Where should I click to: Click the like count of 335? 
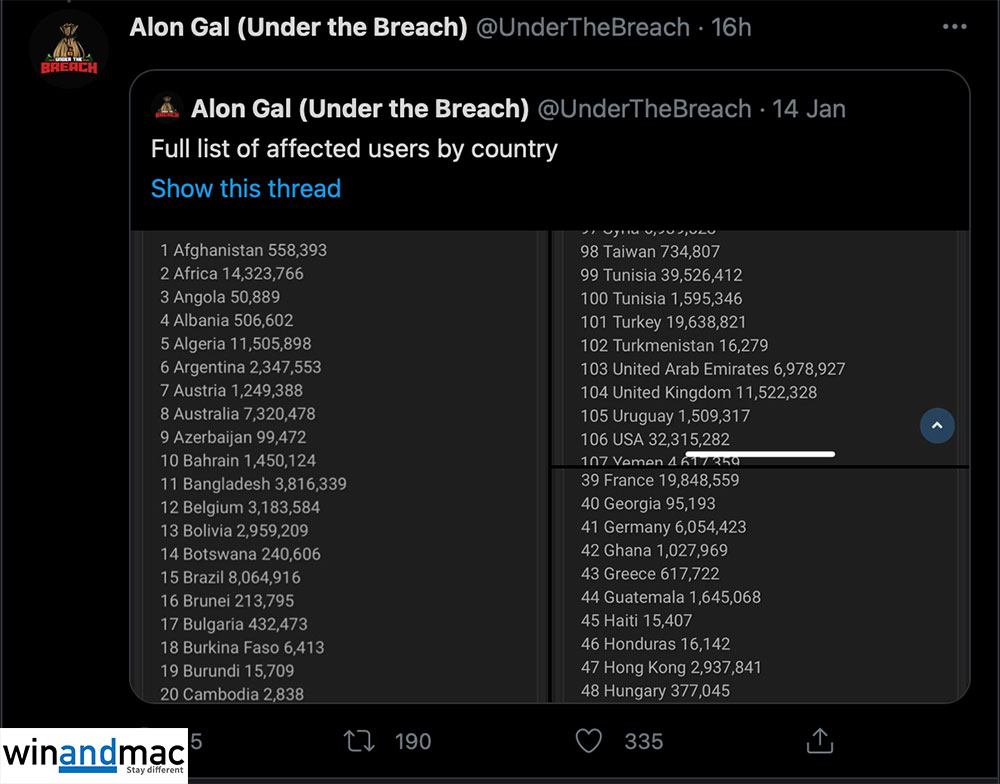point(643,741)
